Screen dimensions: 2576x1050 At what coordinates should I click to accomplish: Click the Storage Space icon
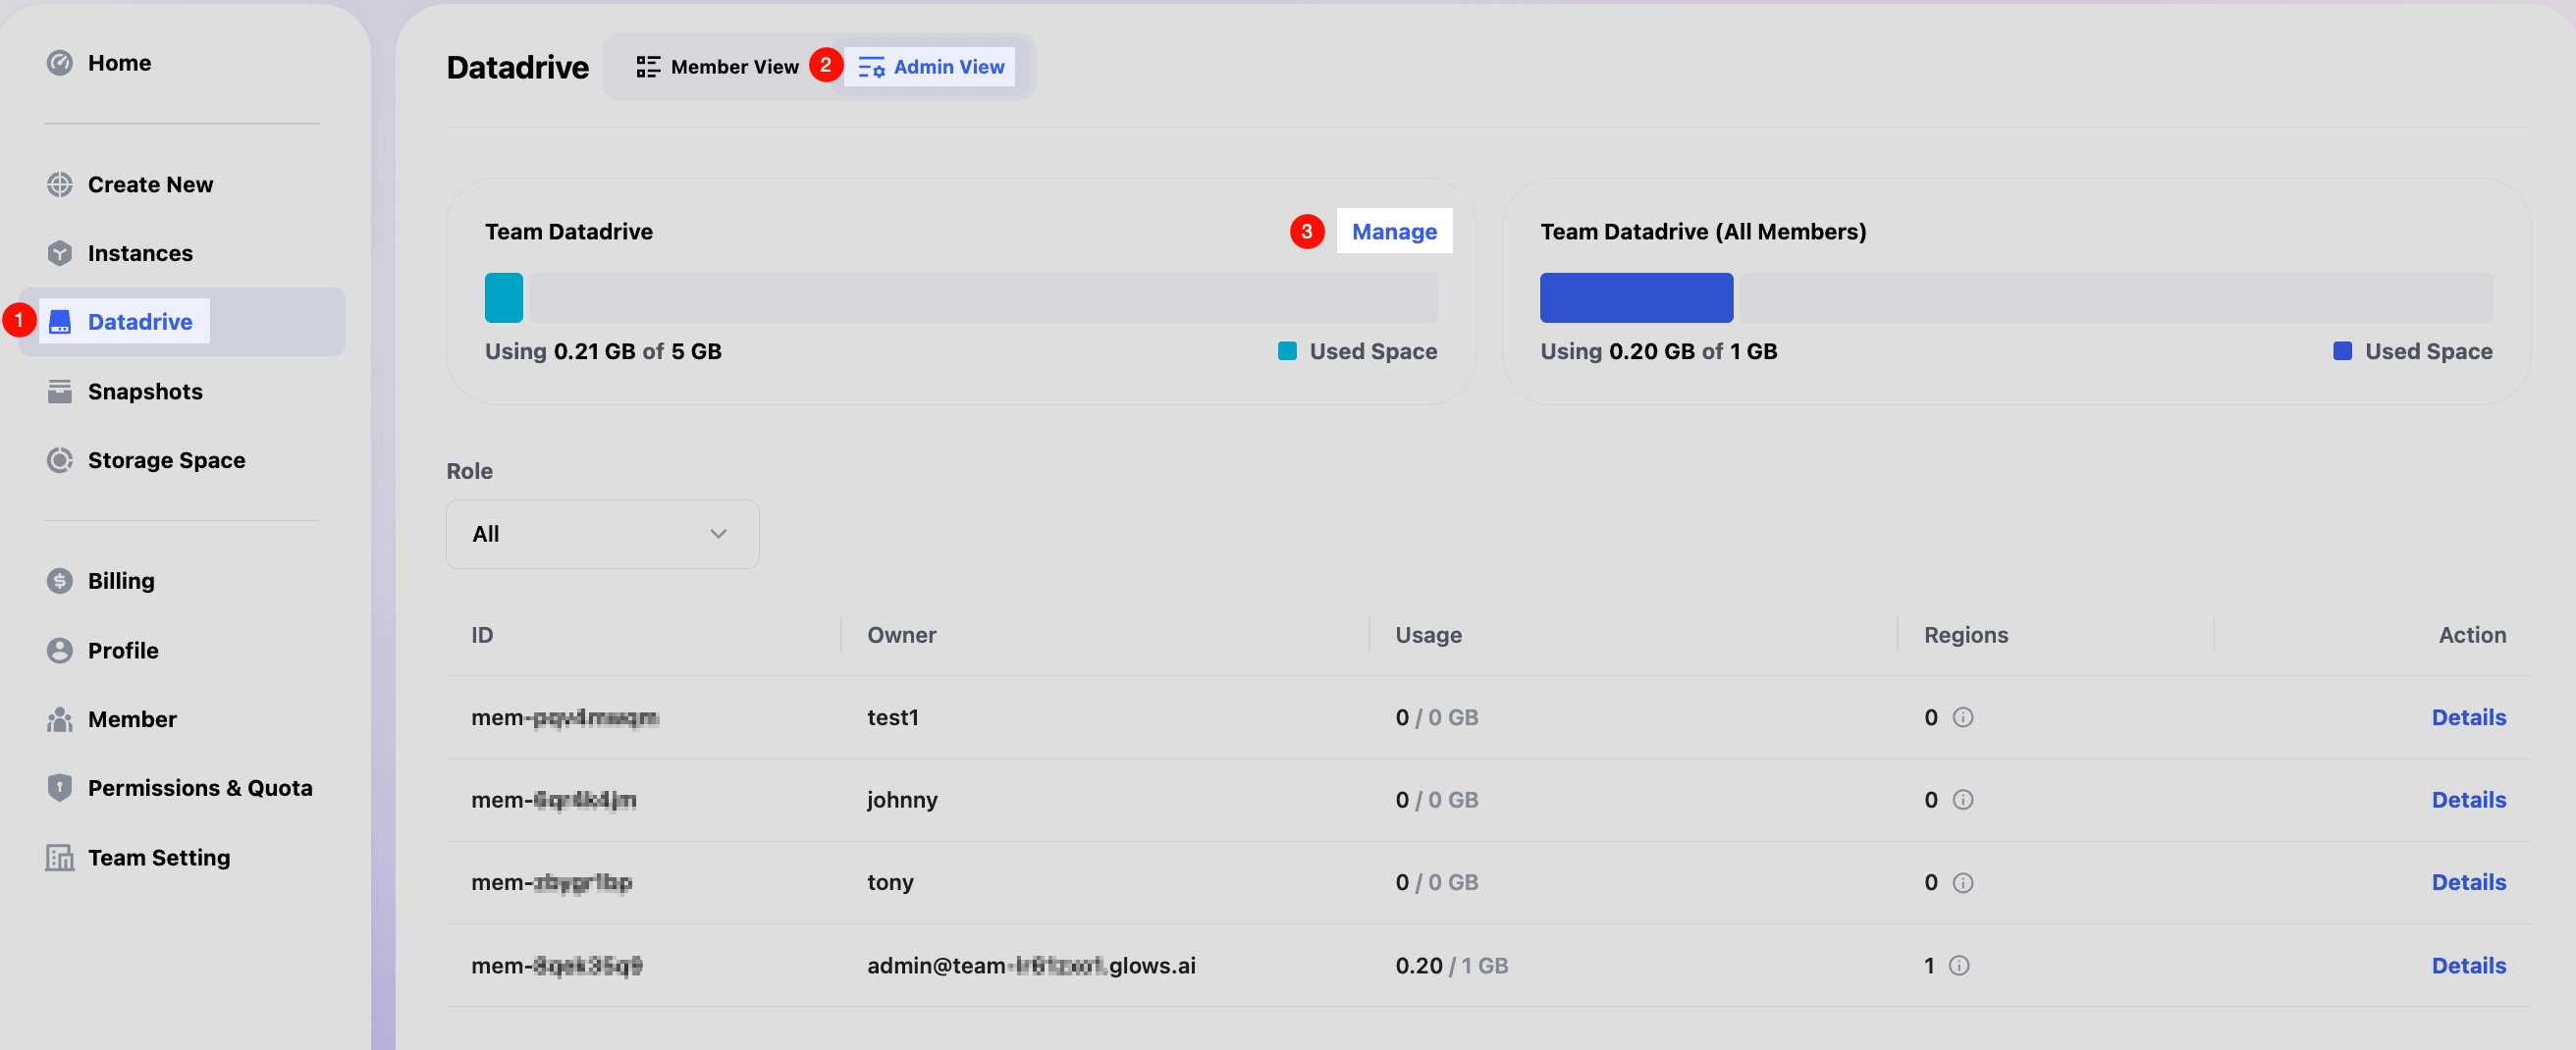click(60, 461)
